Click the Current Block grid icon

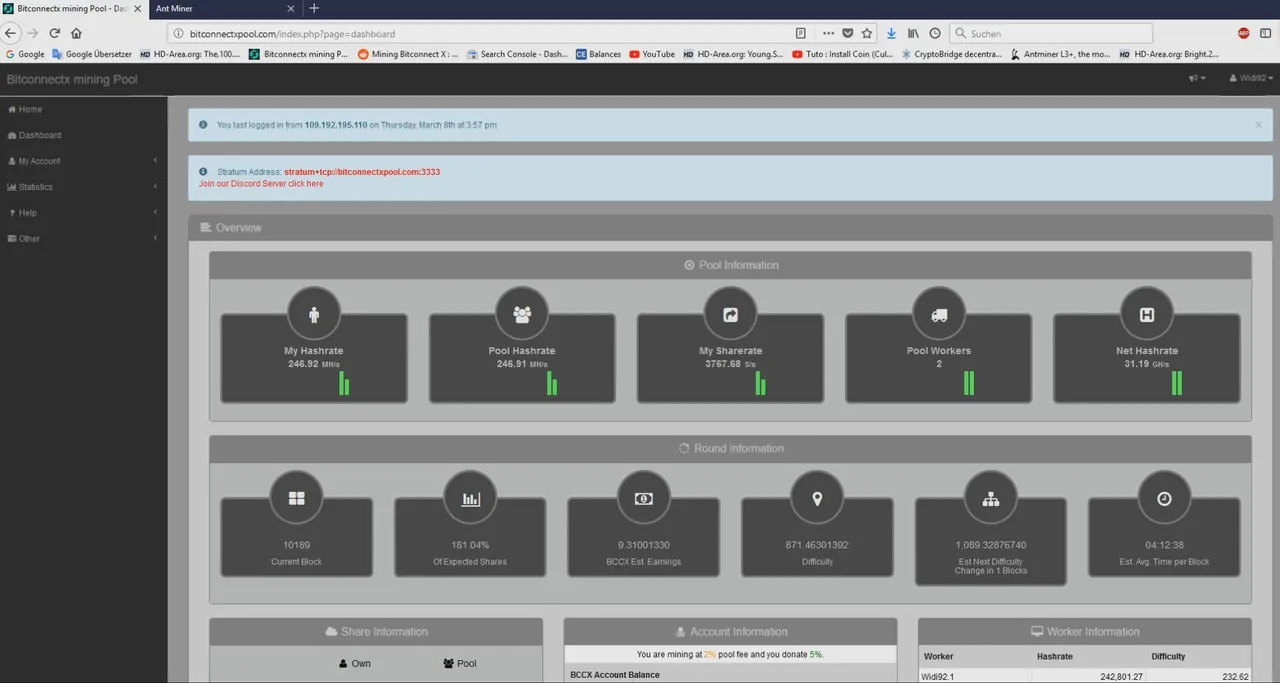(296, 498)
